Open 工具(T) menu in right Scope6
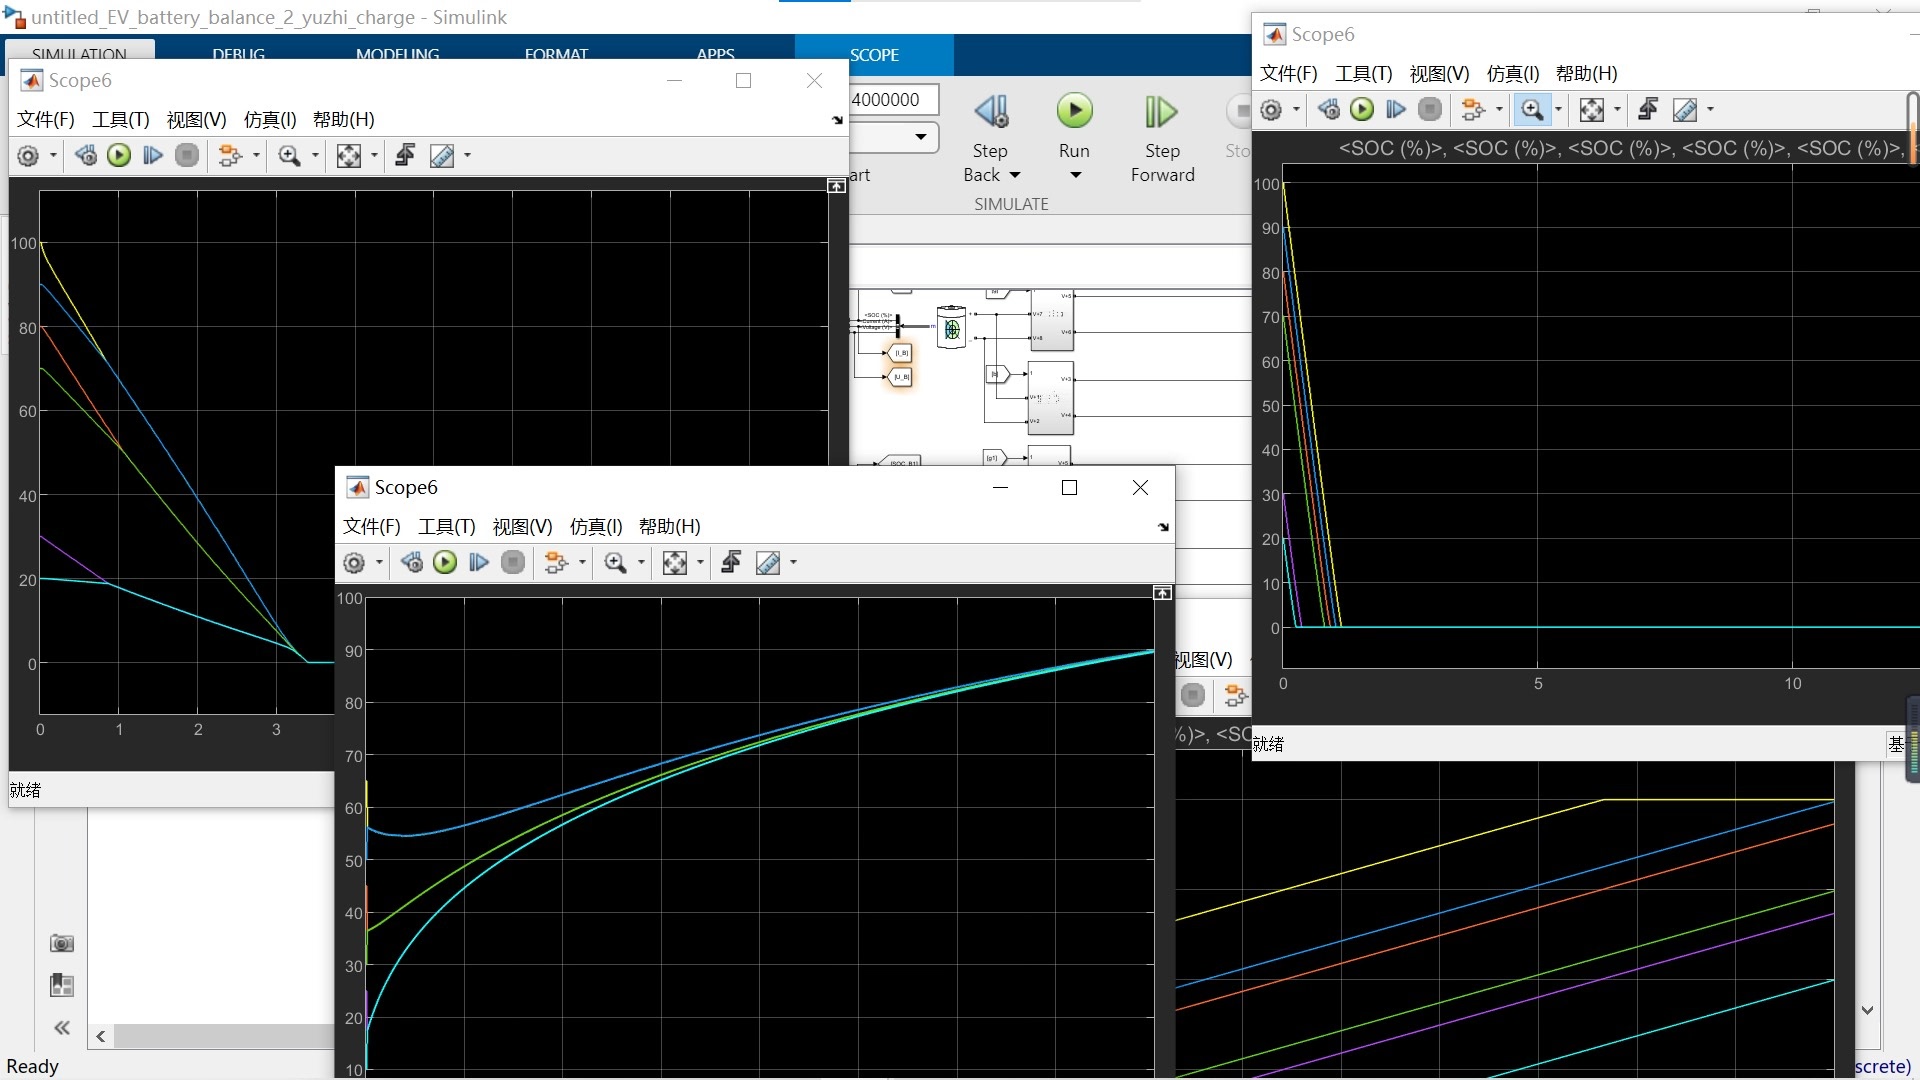The width and height of the screenshot is (1920, 1080). pyautogui.click(x=1363, y=74)
